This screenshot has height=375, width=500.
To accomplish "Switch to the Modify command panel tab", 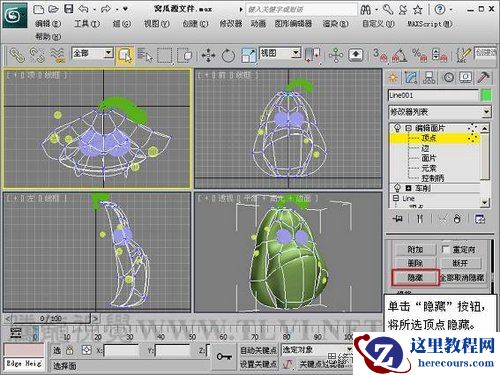I will coord(411,78).
